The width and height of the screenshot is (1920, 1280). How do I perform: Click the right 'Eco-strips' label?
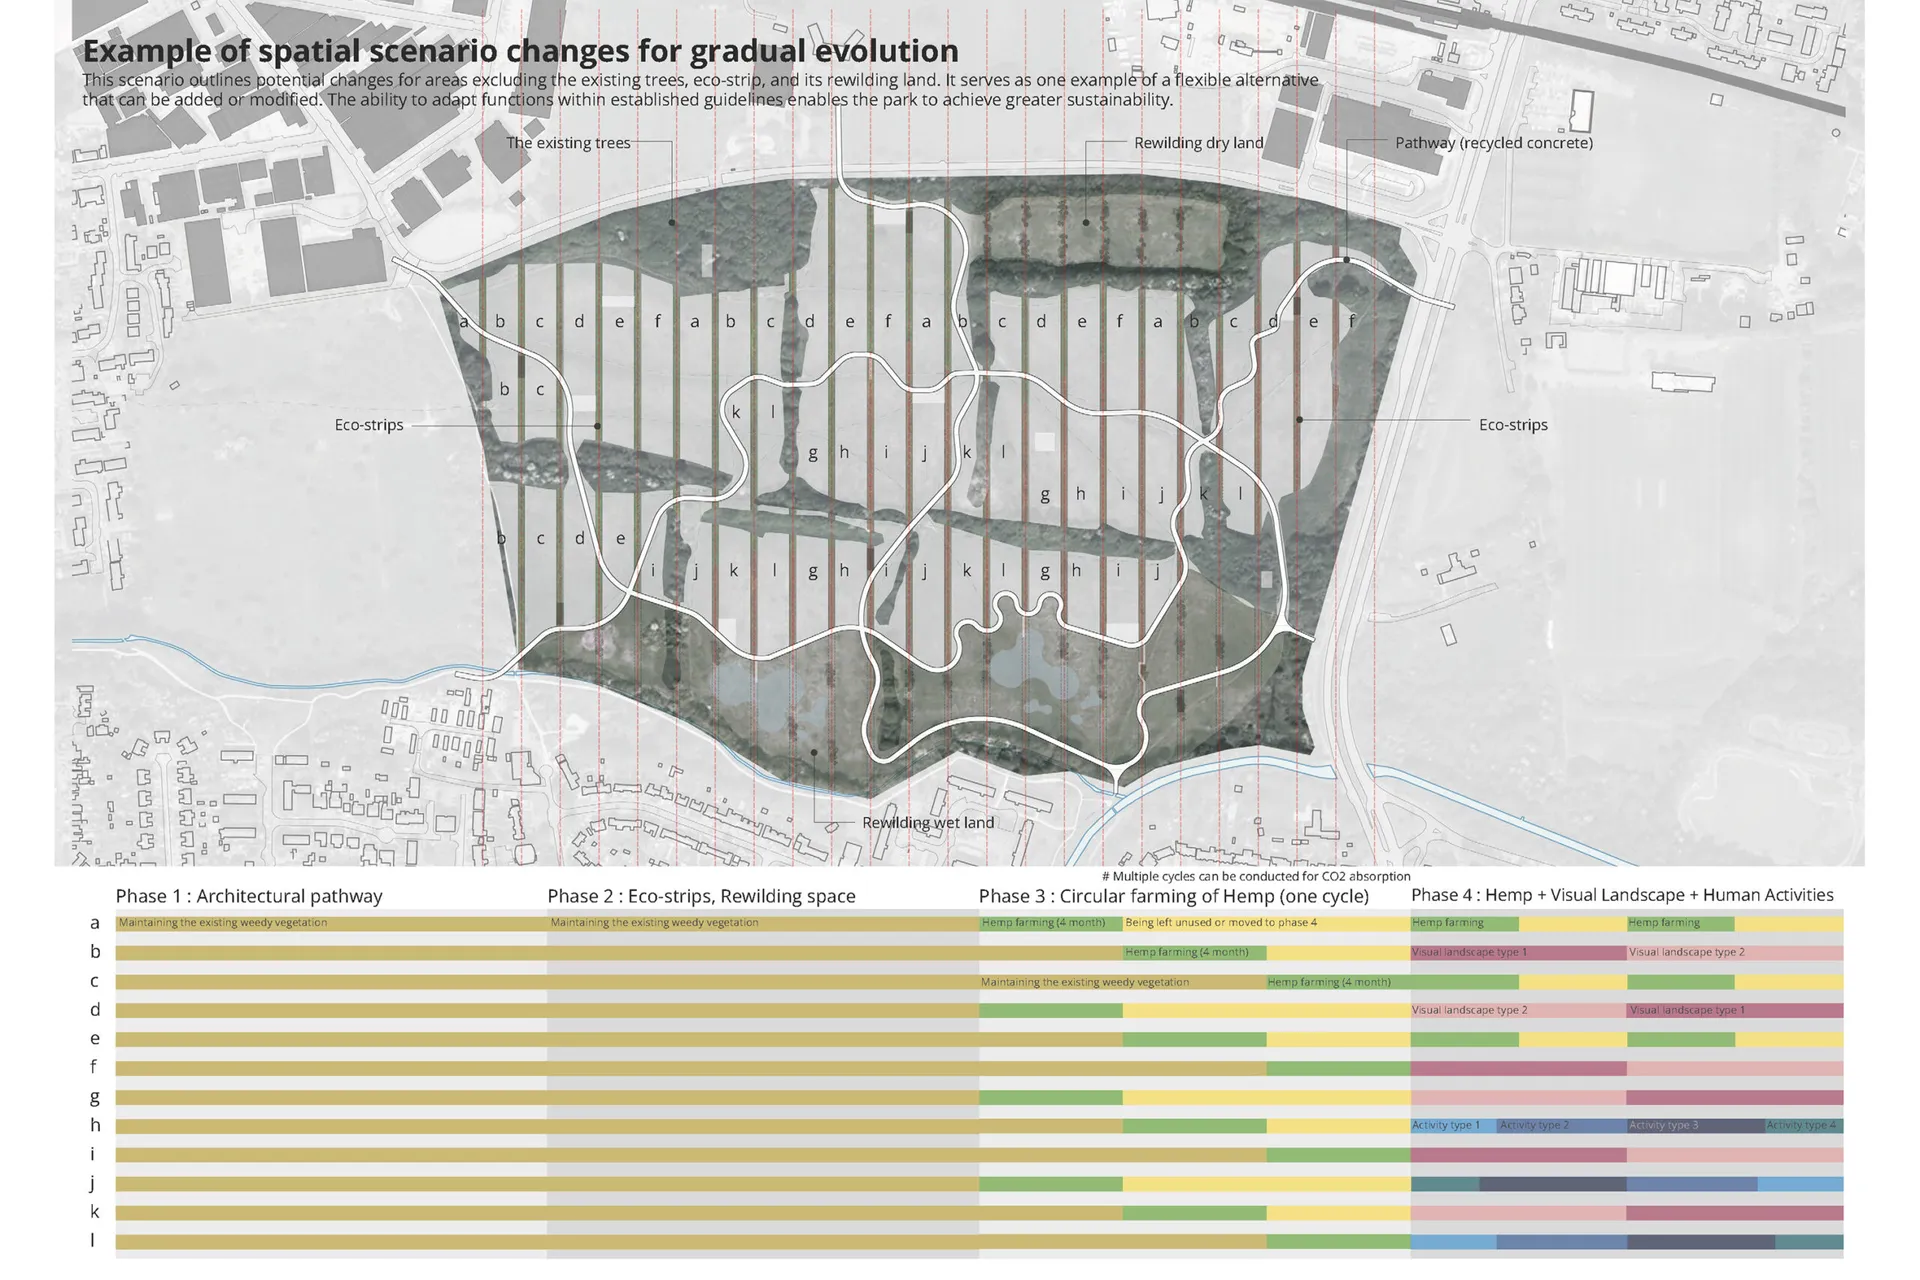tap(1512, 425)
